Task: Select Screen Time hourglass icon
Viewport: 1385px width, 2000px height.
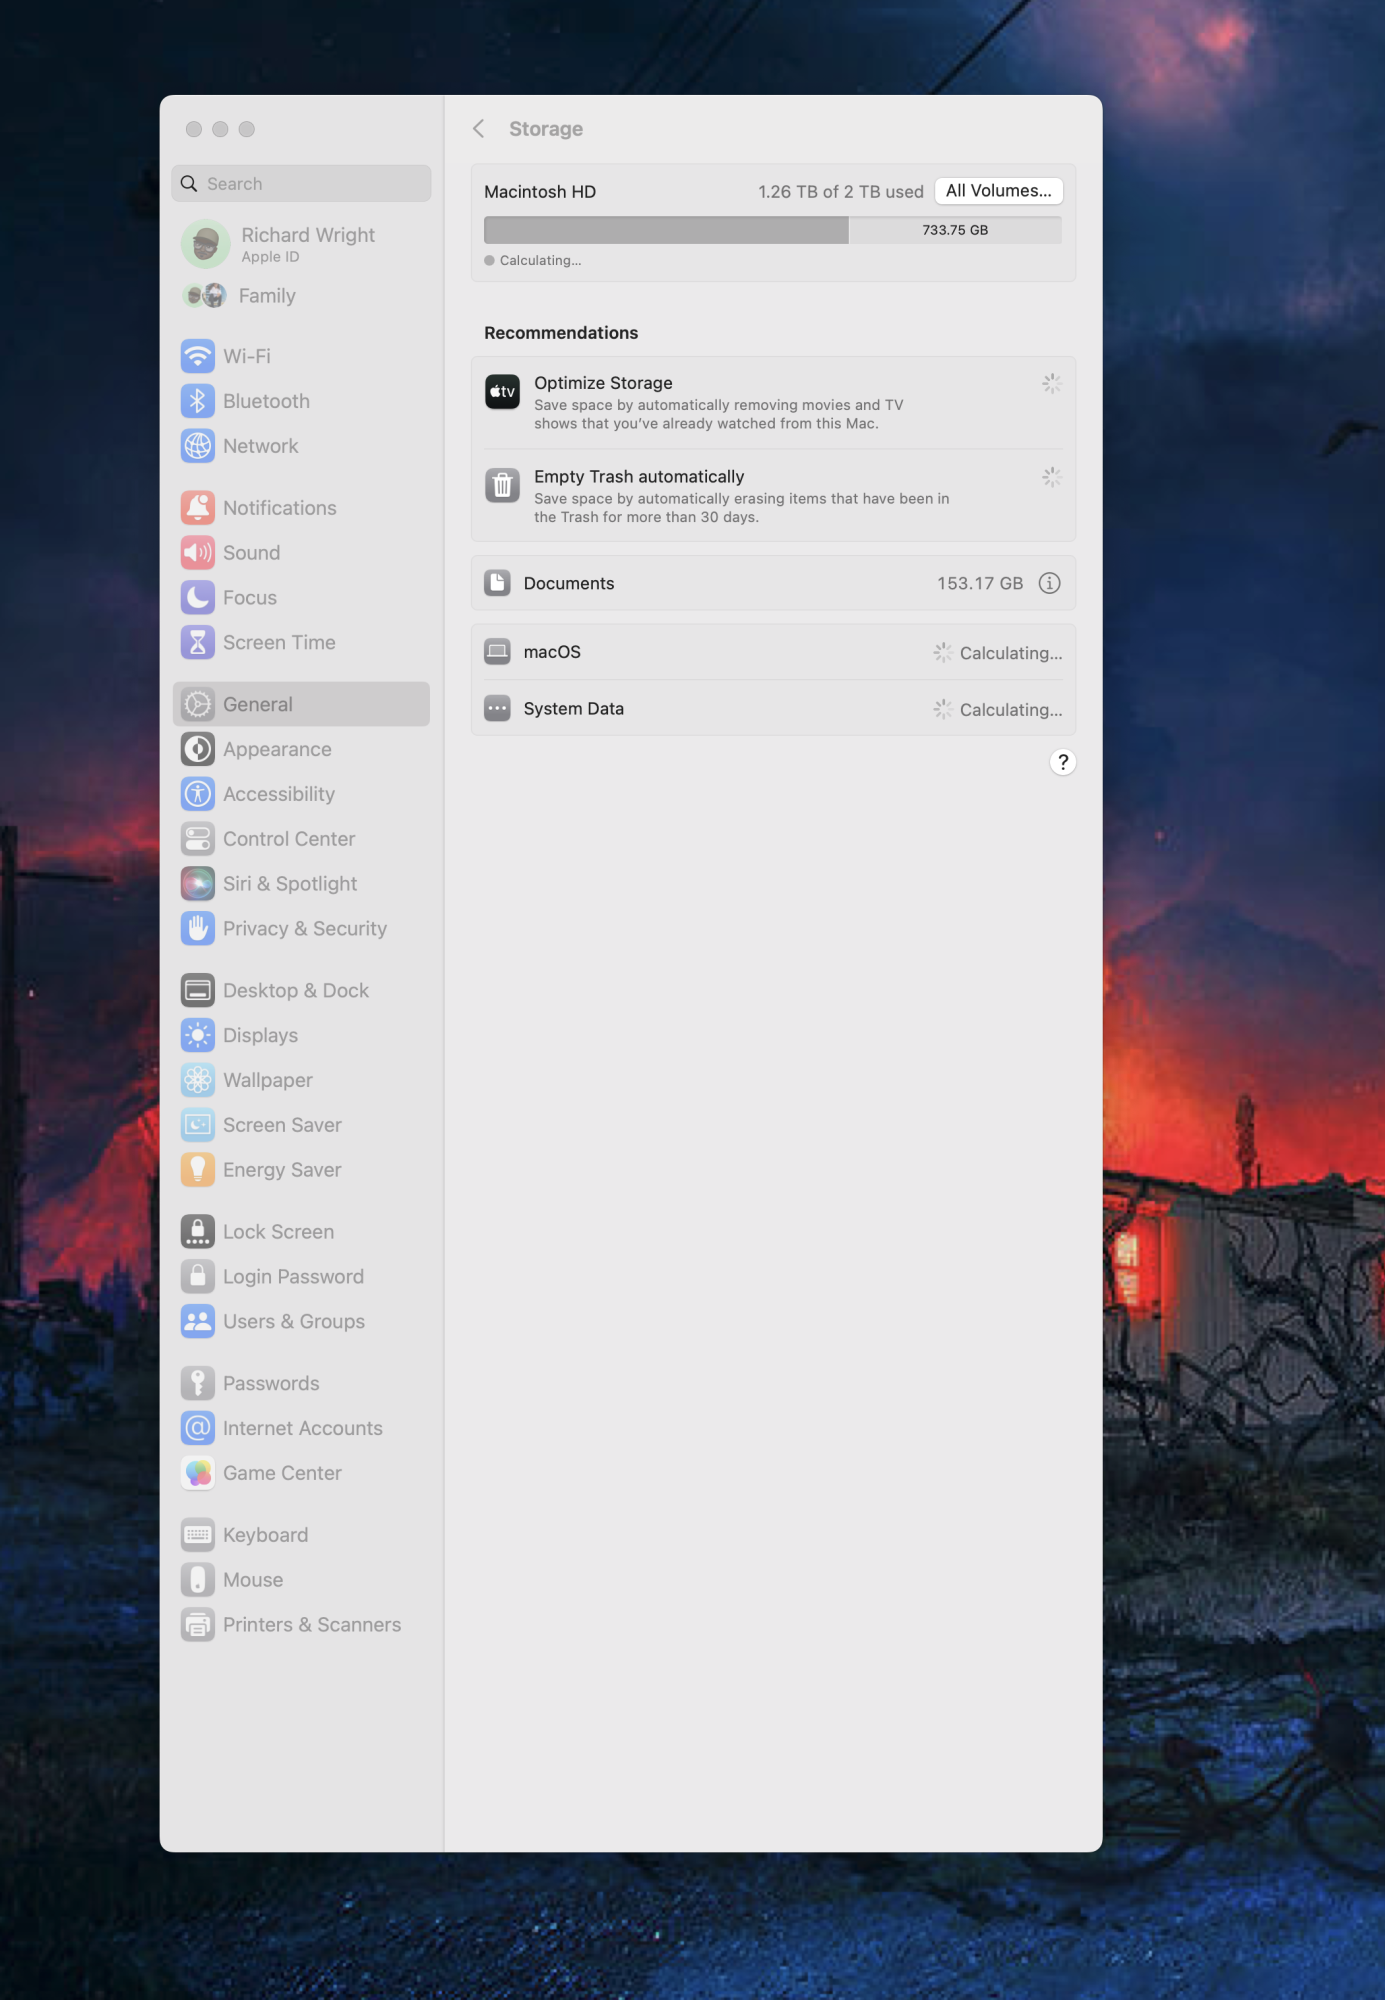Action: [198, 643]
